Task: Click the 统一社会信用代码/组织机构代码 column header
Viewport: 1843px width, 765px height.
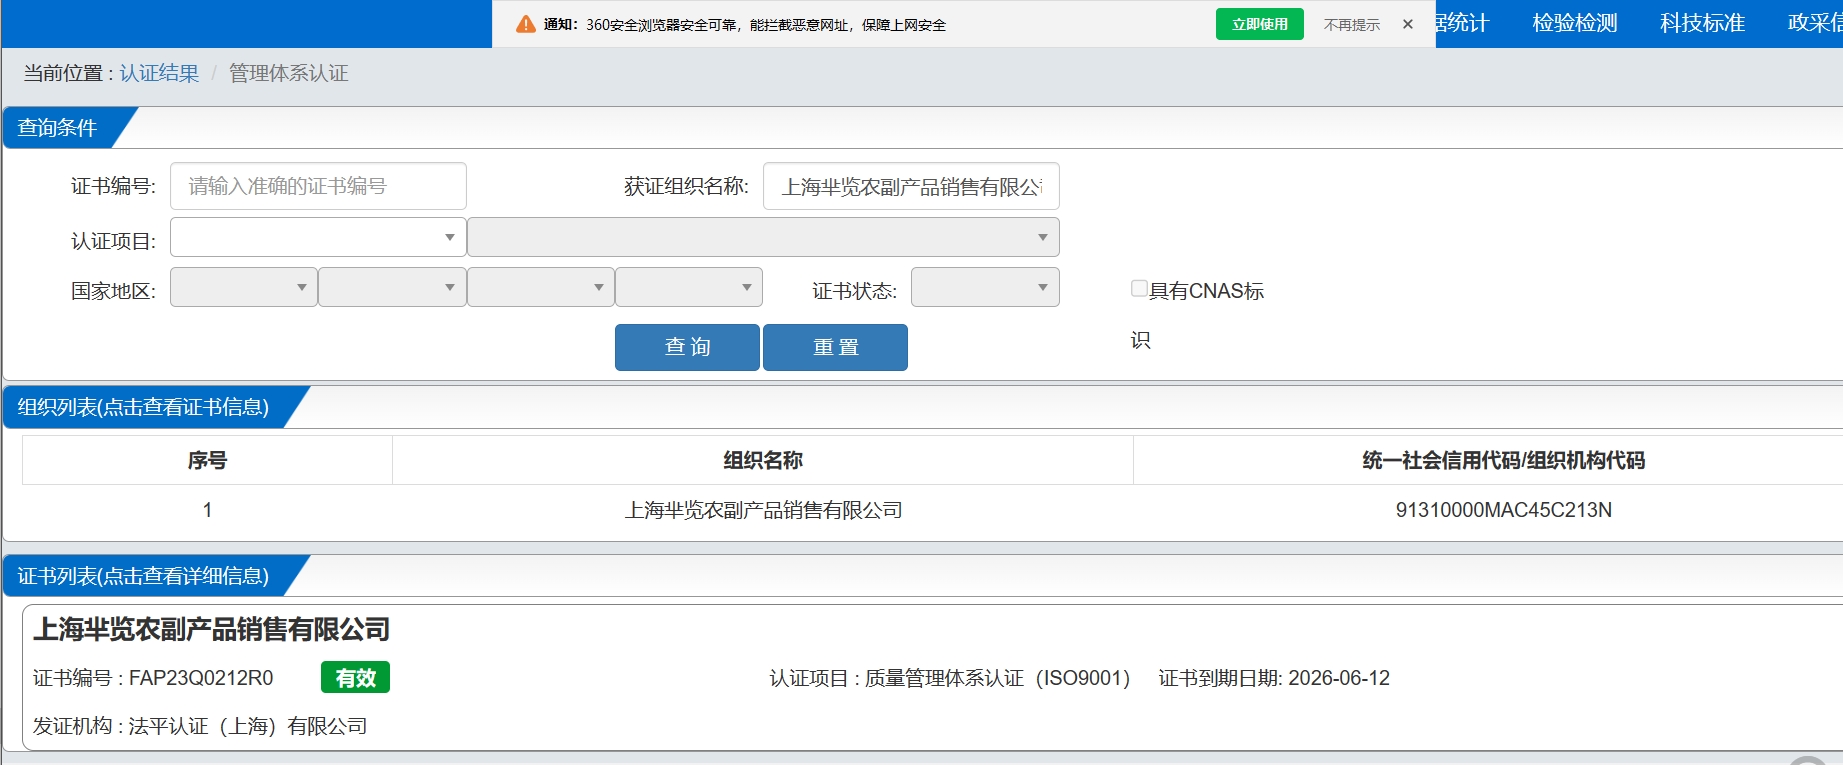Action: click(x=1503, y=460)
